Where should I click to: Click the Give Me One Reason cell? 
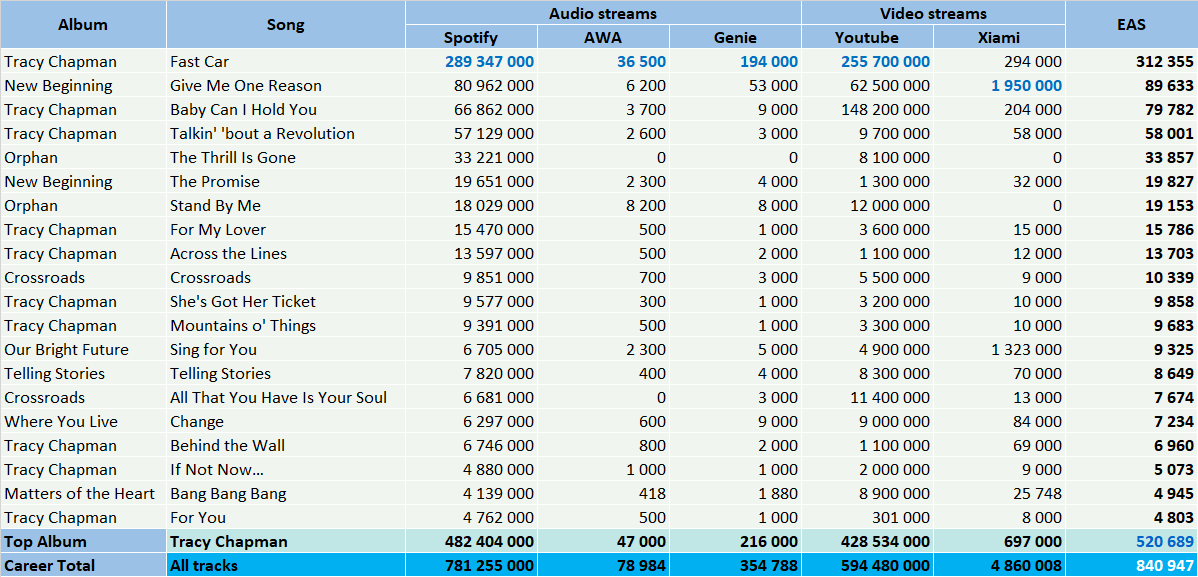point(286,86)
